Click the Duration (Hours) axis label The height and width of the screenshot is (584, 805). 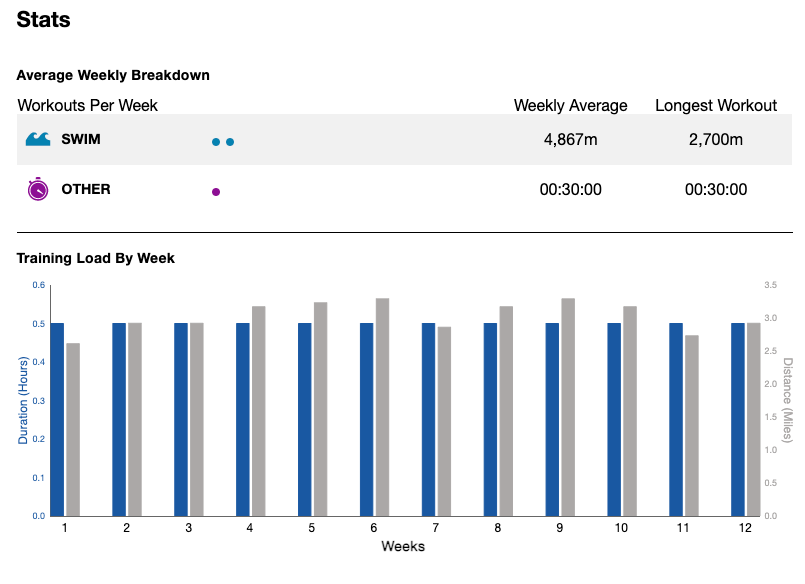24,400
